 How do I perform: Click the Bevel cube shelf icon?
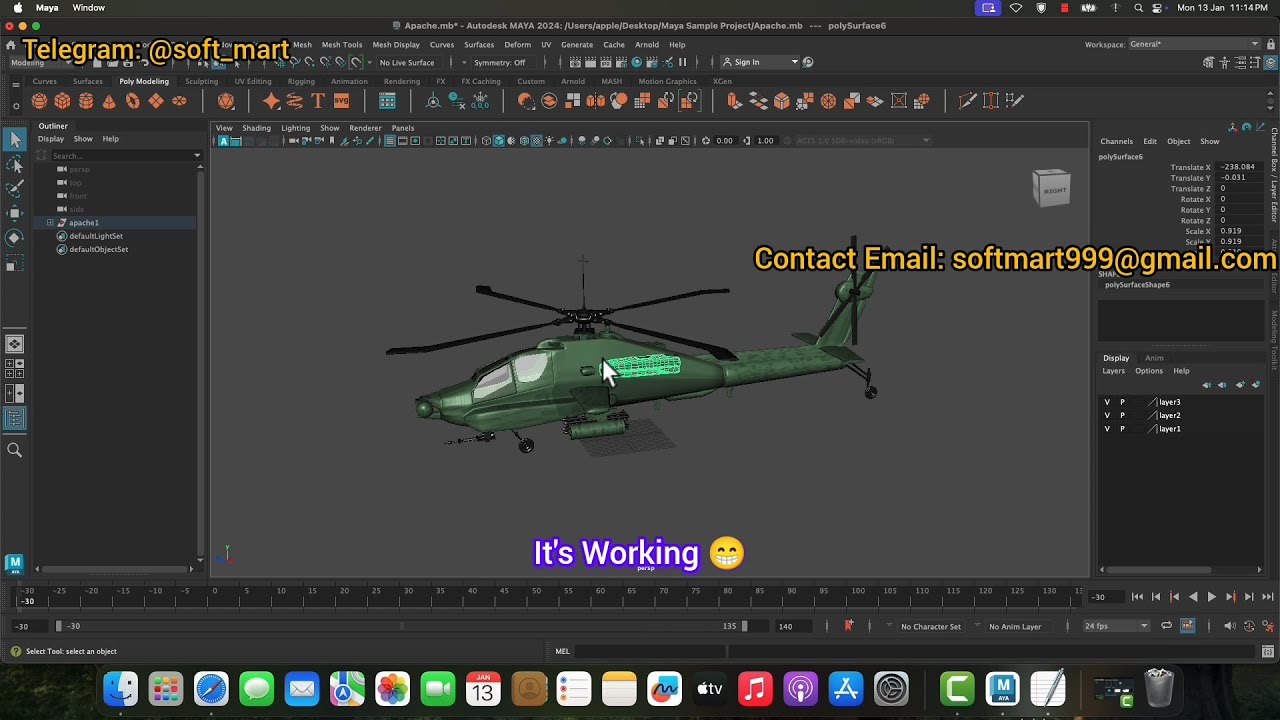tap(782, 101)
